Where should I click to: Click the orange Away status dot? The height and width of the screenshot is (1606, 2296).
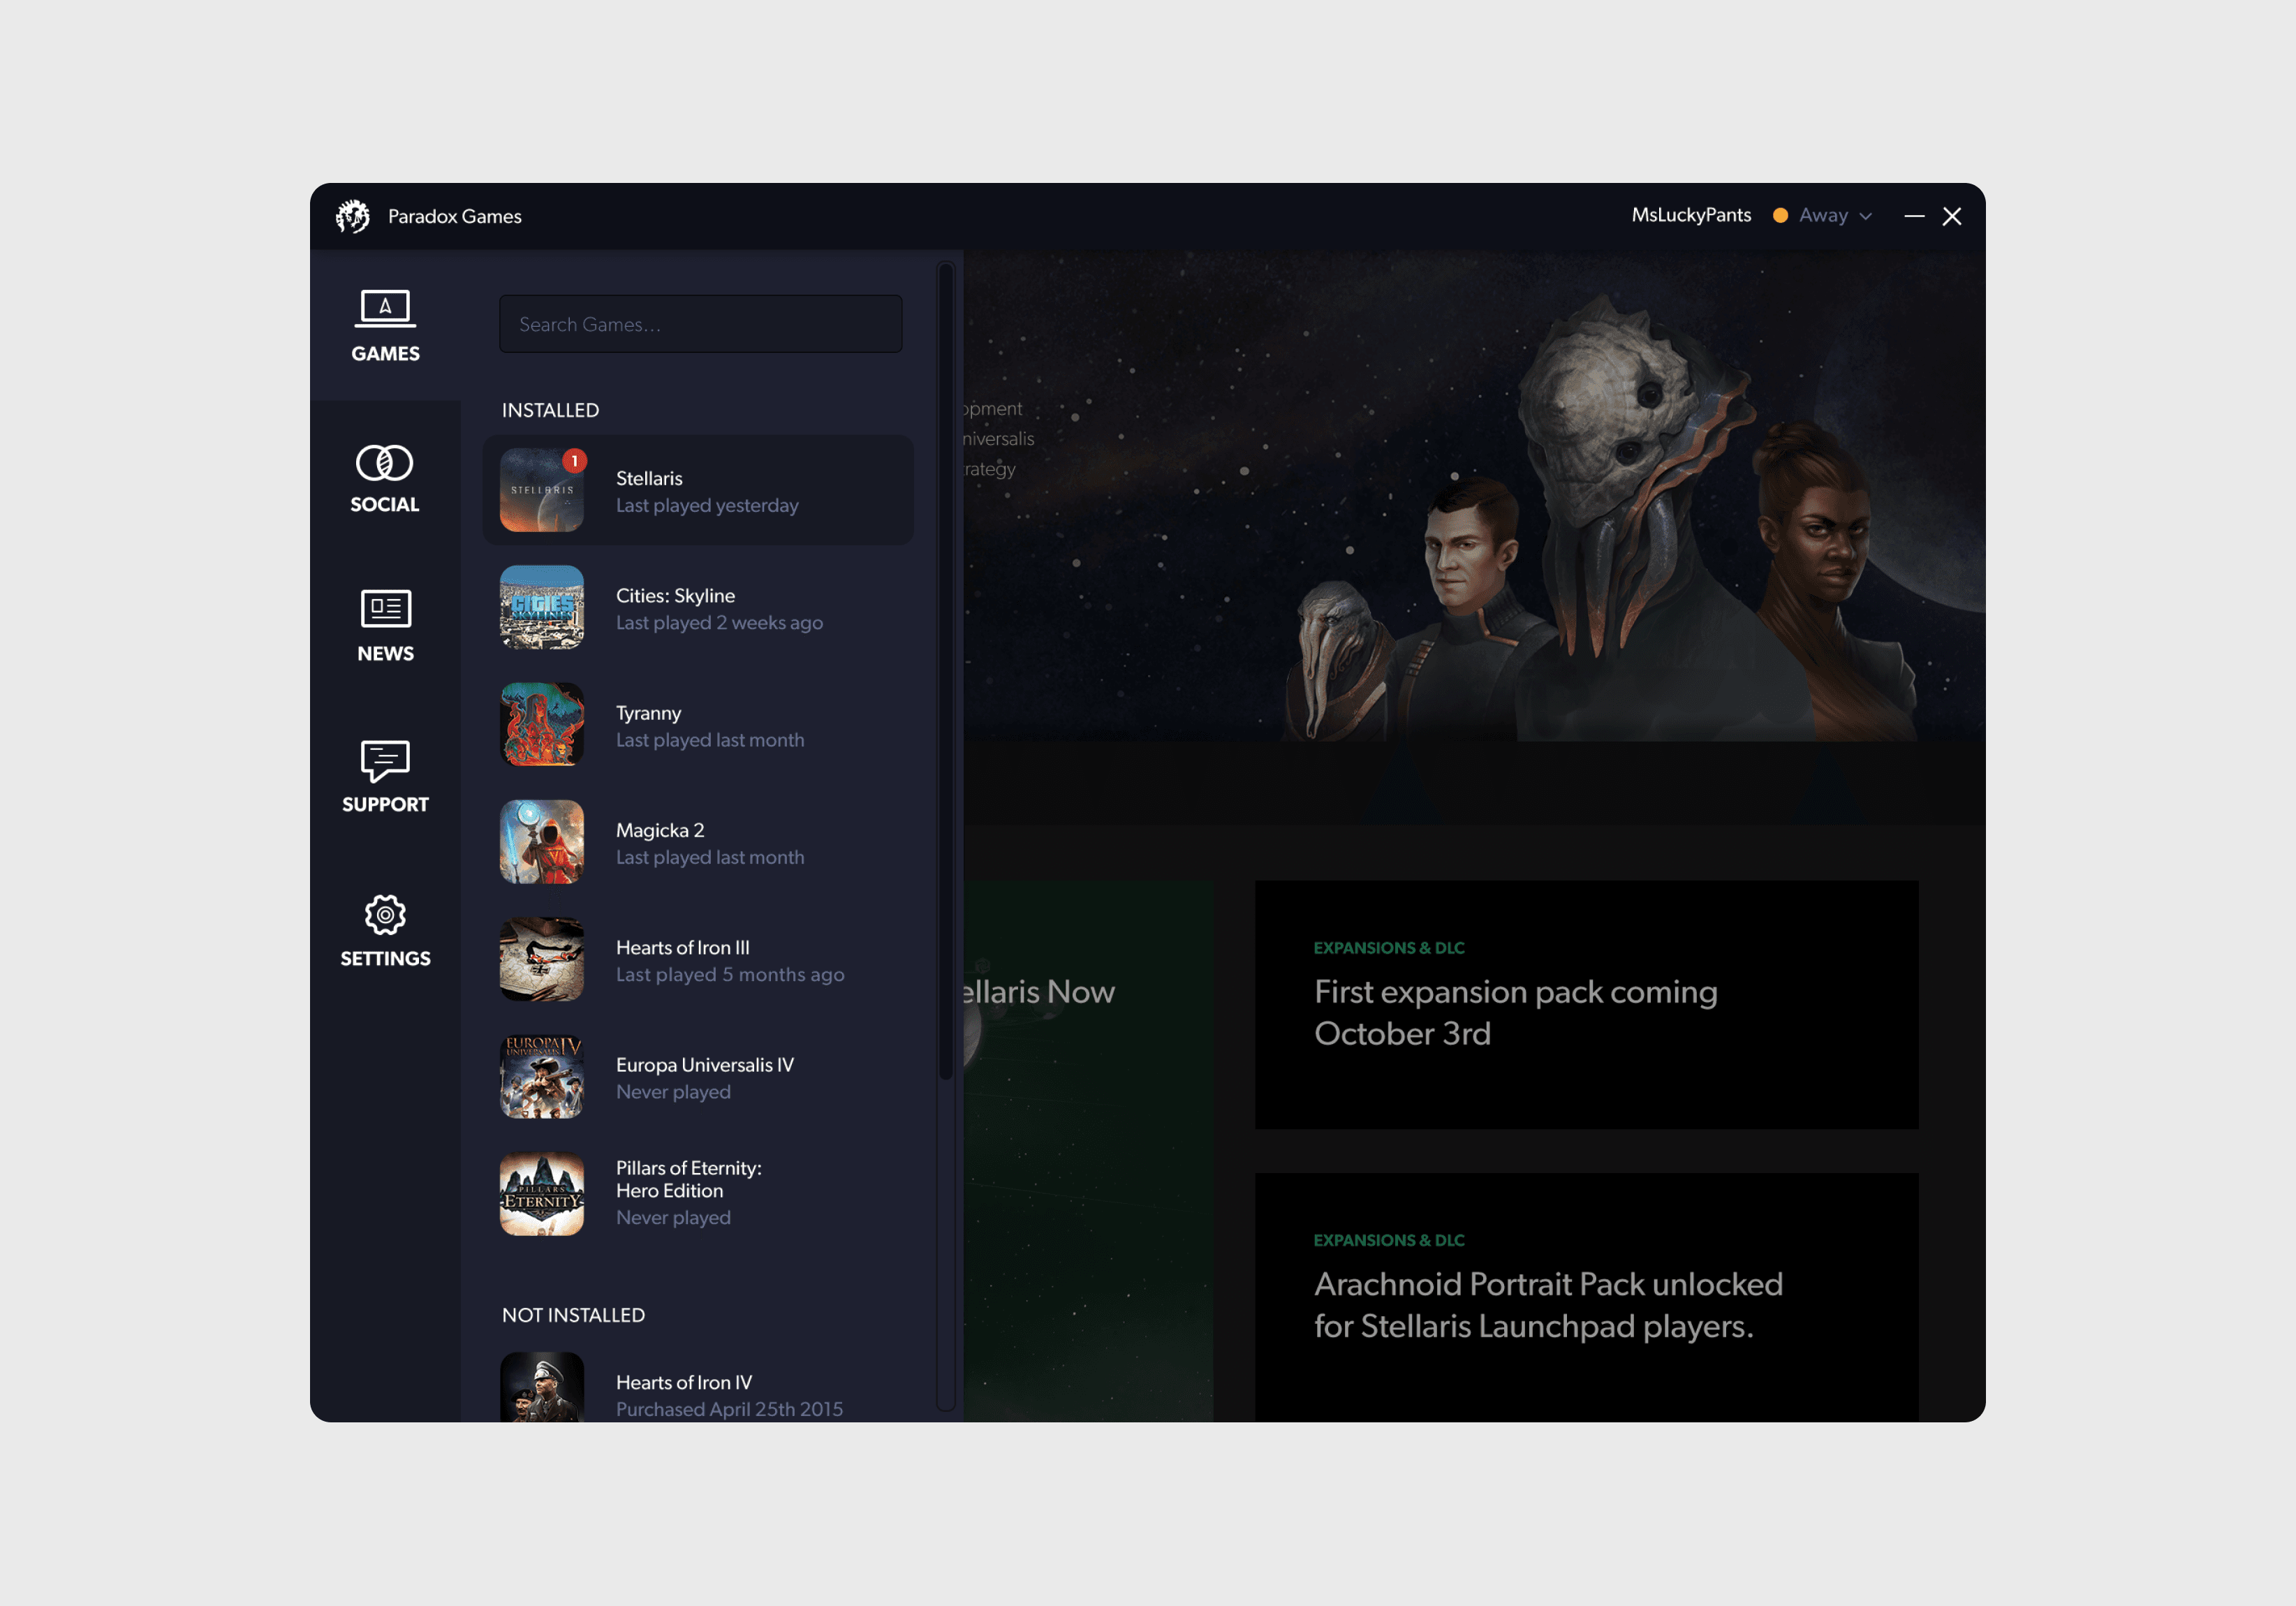[x=1780, y=215]
